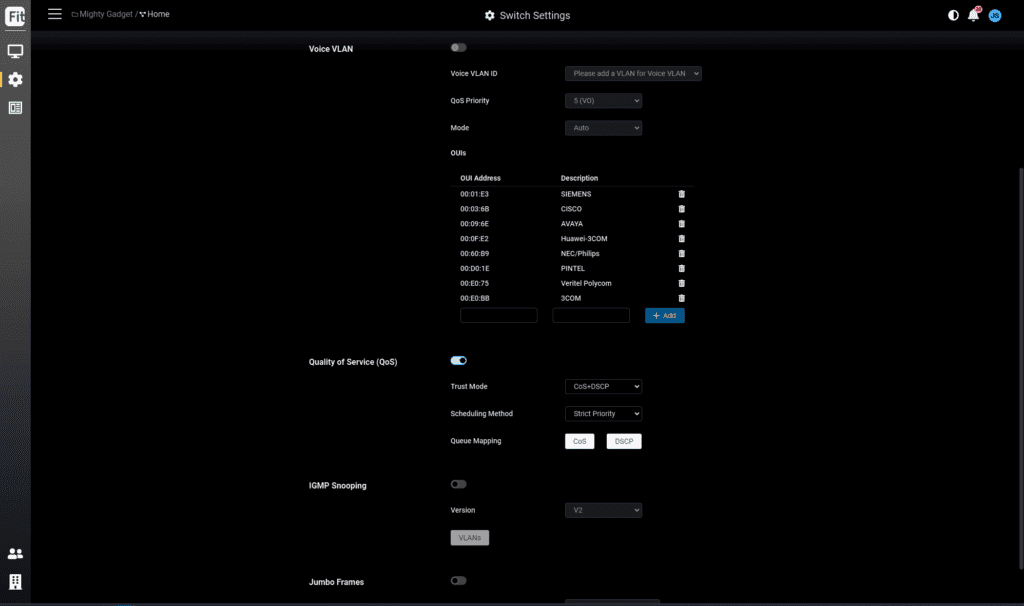Delete the CISCO OUI entry

pos(682,209)
